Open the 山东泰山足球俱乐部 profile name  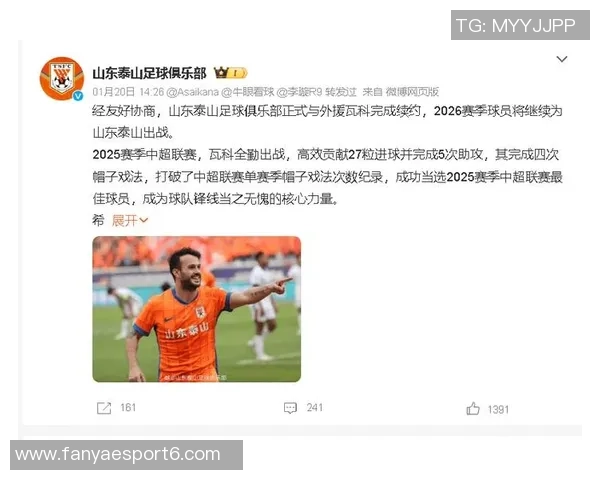coord(150,73)
